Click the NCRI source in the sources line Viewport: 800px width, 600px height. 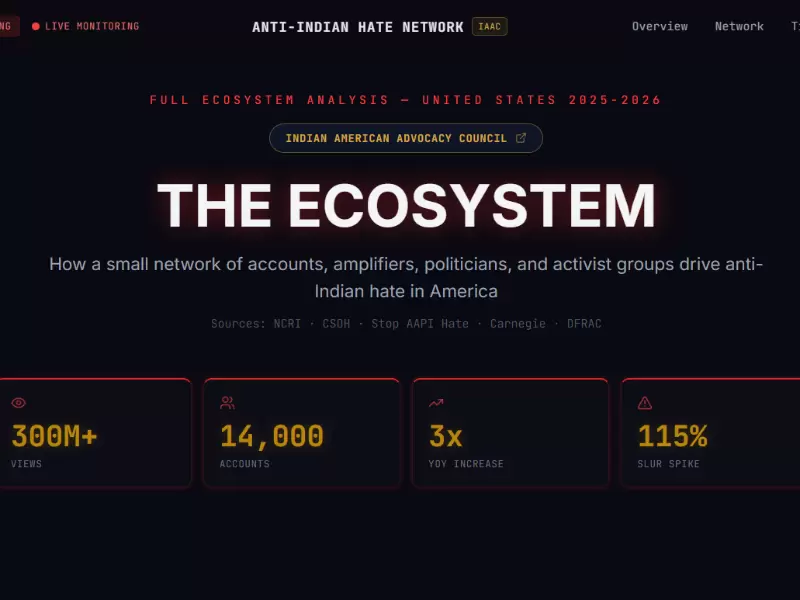(x=288, y=324)
